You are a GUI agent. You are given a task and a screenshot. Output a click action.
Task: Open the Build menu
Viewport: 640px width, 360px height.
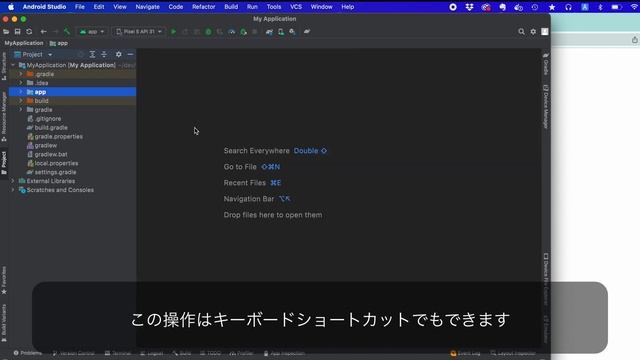point(231,7)
